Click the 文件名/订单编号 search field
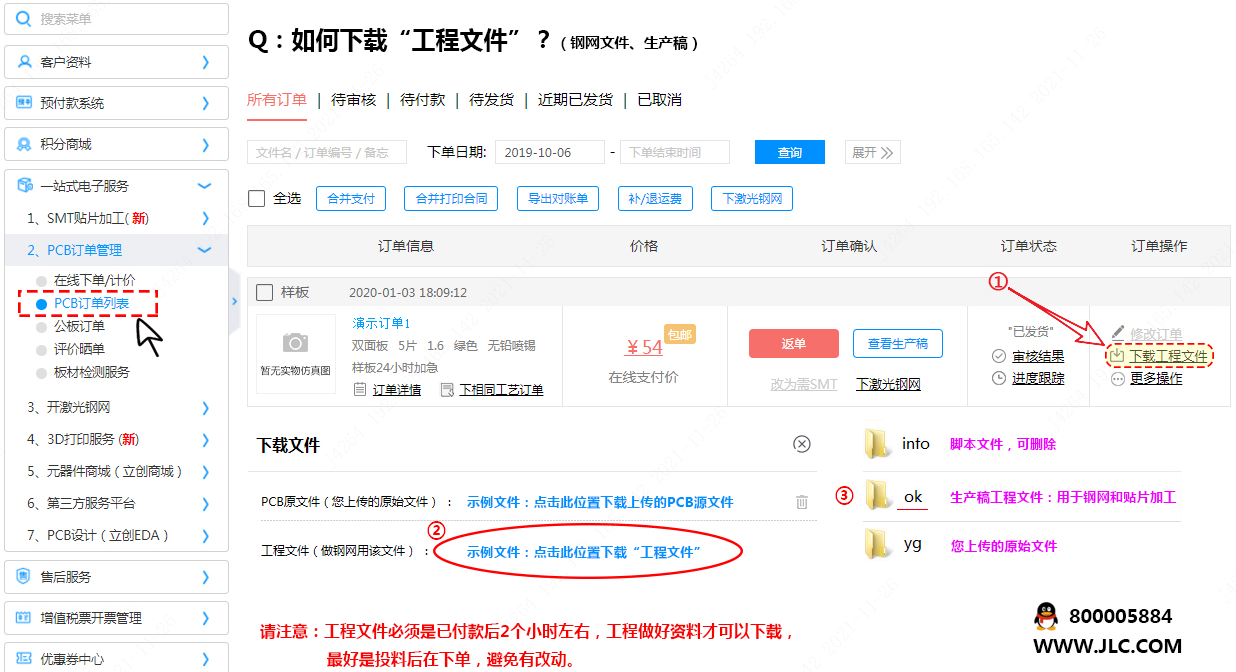Viewport: 1236px width, 672px height. click(326, 152)
